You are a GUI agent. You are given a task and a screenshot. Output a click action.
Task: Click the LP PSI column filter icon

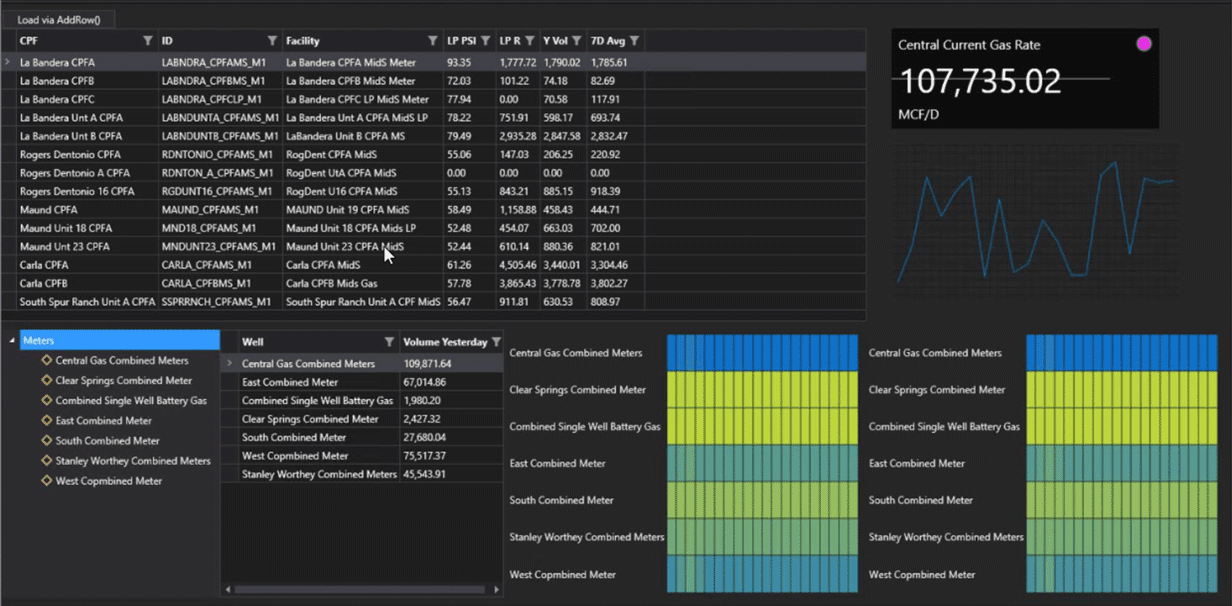pos(487,41)
